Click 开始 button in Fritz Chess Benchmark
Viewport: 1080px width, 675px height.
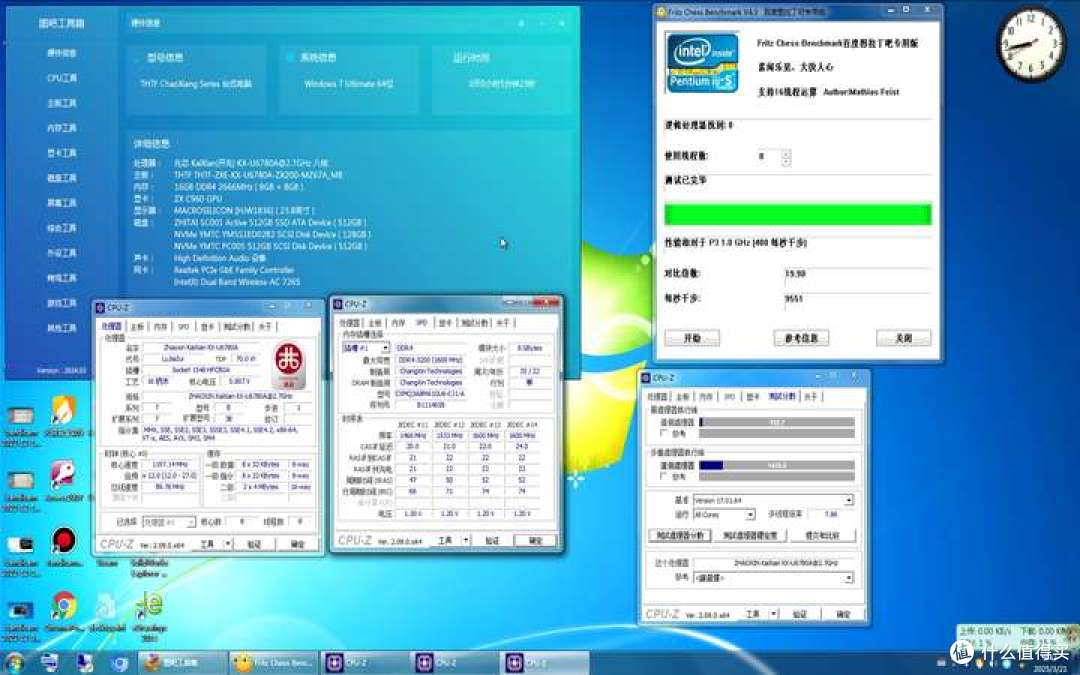692,338
